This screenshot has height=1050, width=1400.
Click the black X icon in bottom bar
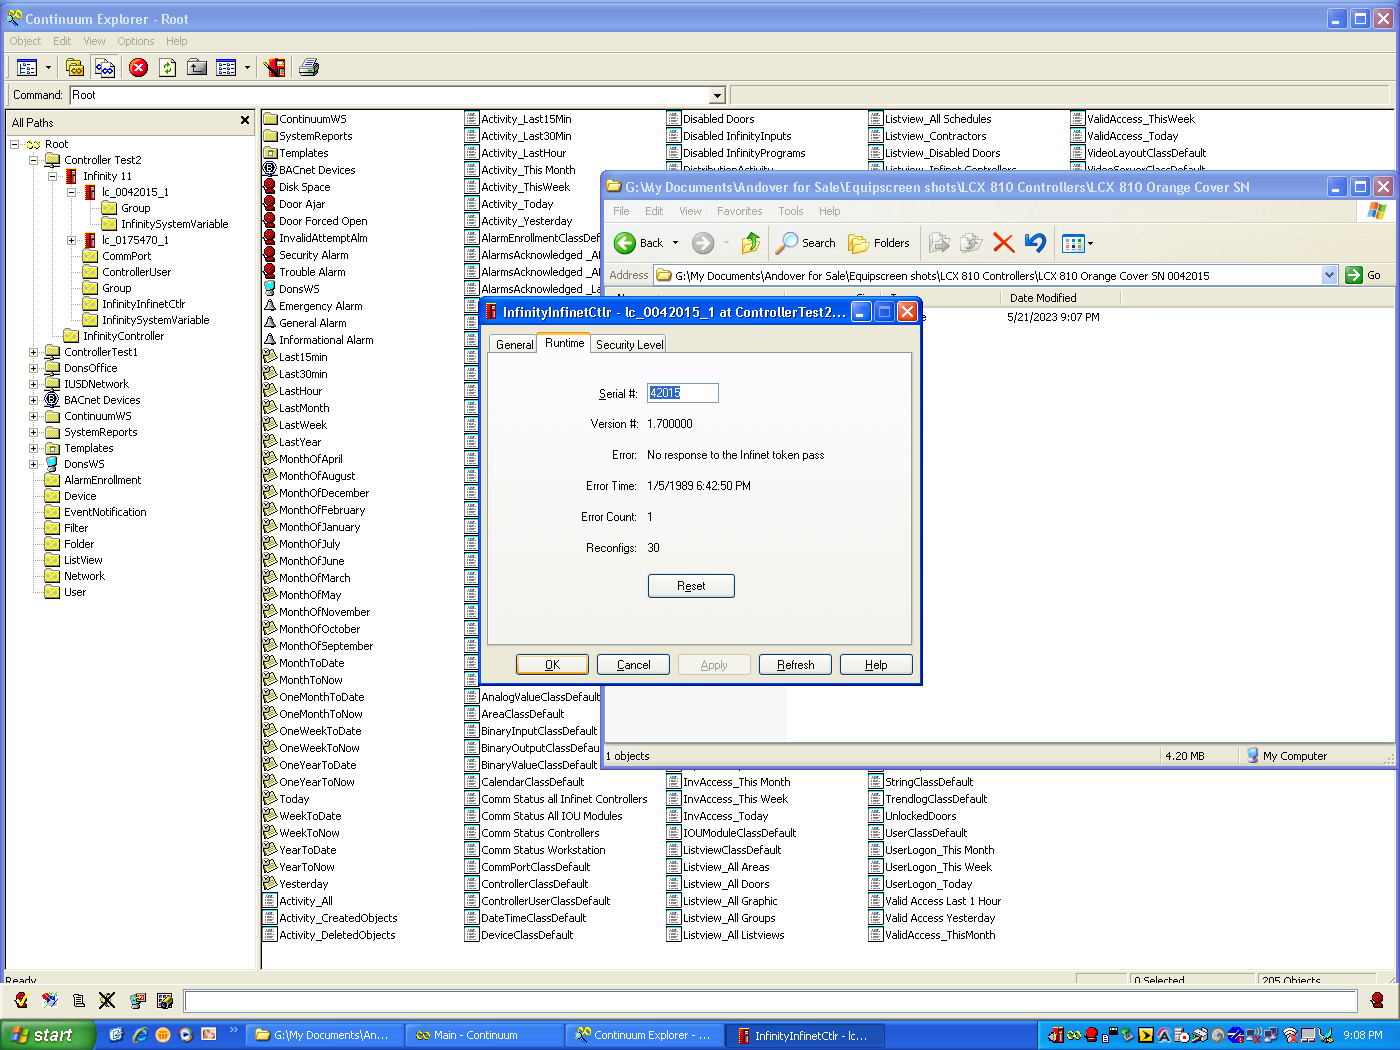(107, 1000)
